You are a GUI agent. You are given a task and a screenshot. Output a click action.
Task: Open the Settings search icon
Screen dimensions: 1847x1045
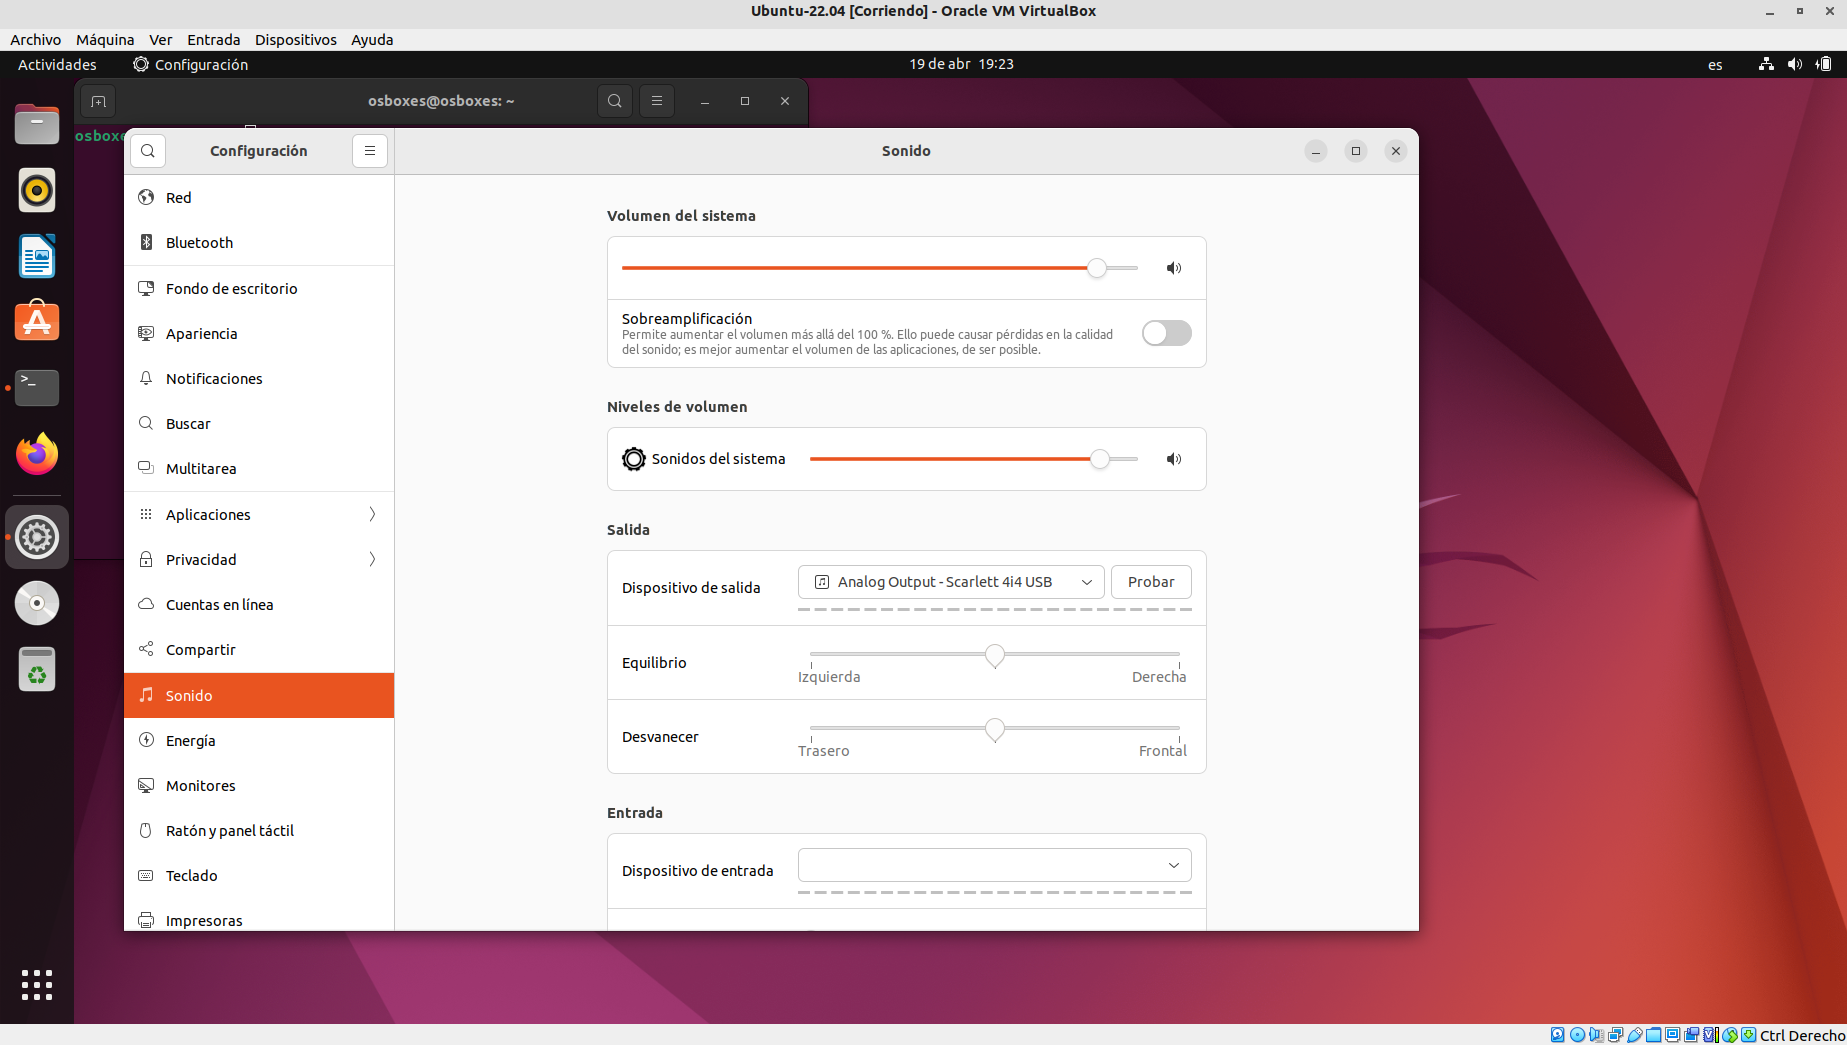click(148, 151)
